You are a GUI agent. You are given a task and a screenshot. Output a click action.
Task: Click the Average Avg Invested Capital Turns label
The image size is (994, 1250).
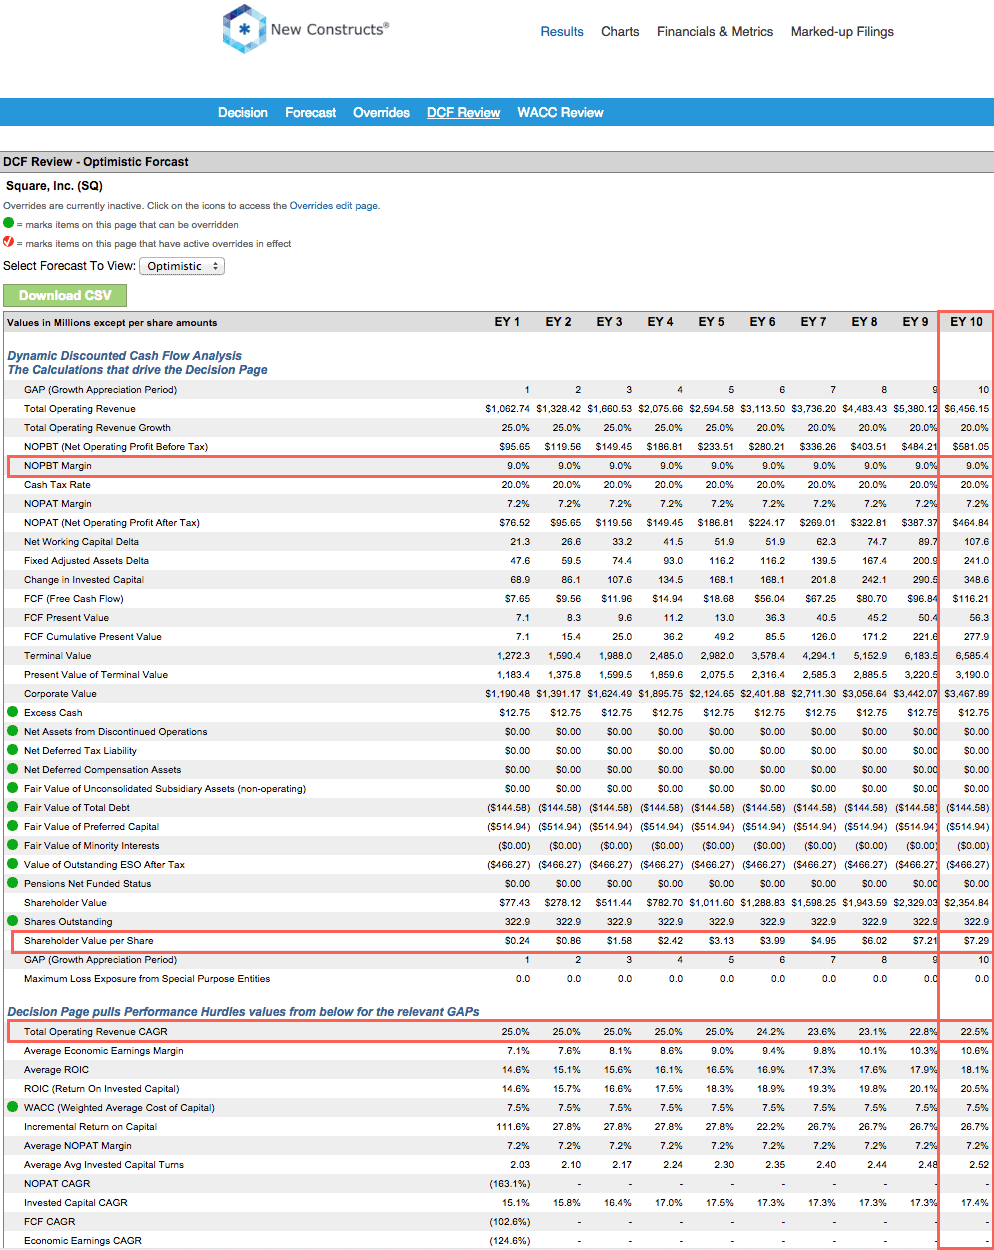tap(104, 1164)
